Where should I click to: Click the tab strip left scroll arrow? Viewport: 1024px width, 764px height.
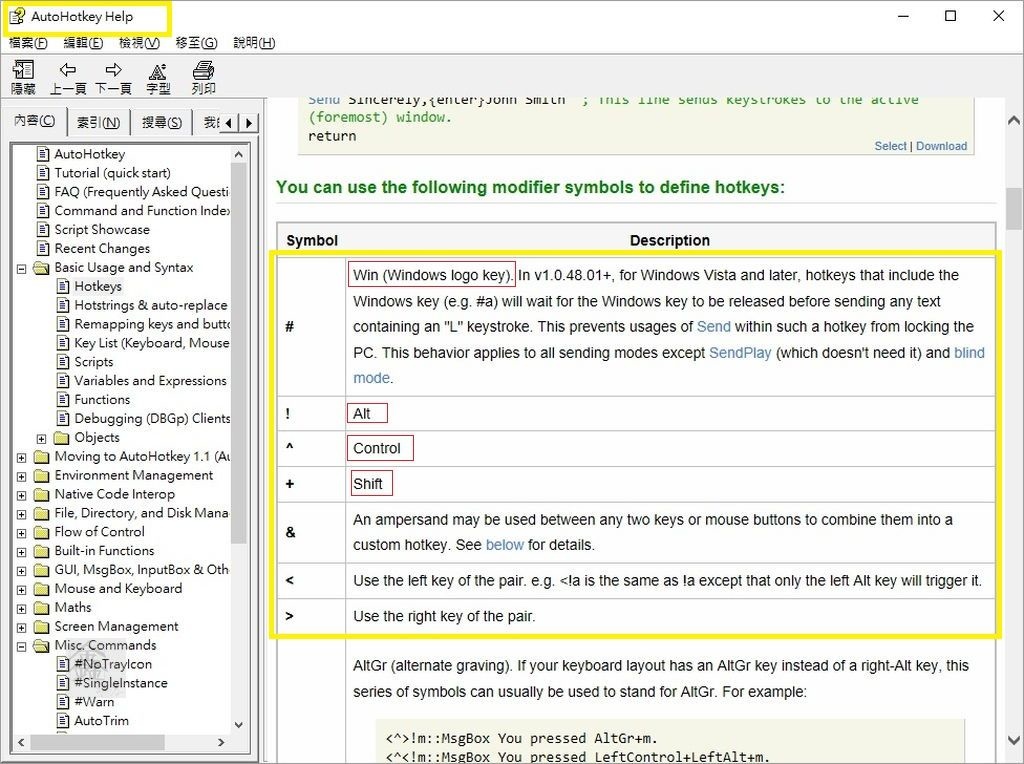pyautogui.click(x=229, y=123)
